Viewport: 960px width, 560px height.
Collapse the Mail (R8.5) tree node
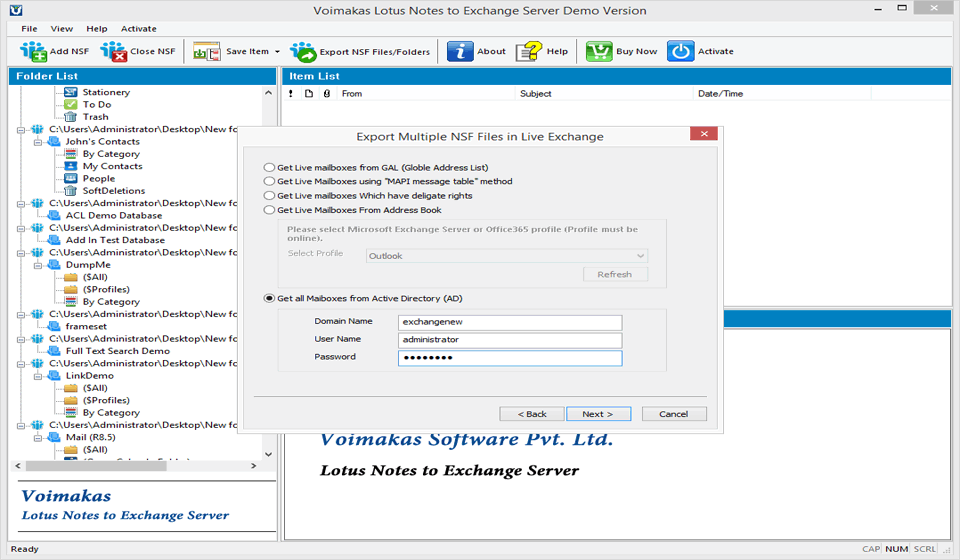point(38,438)
